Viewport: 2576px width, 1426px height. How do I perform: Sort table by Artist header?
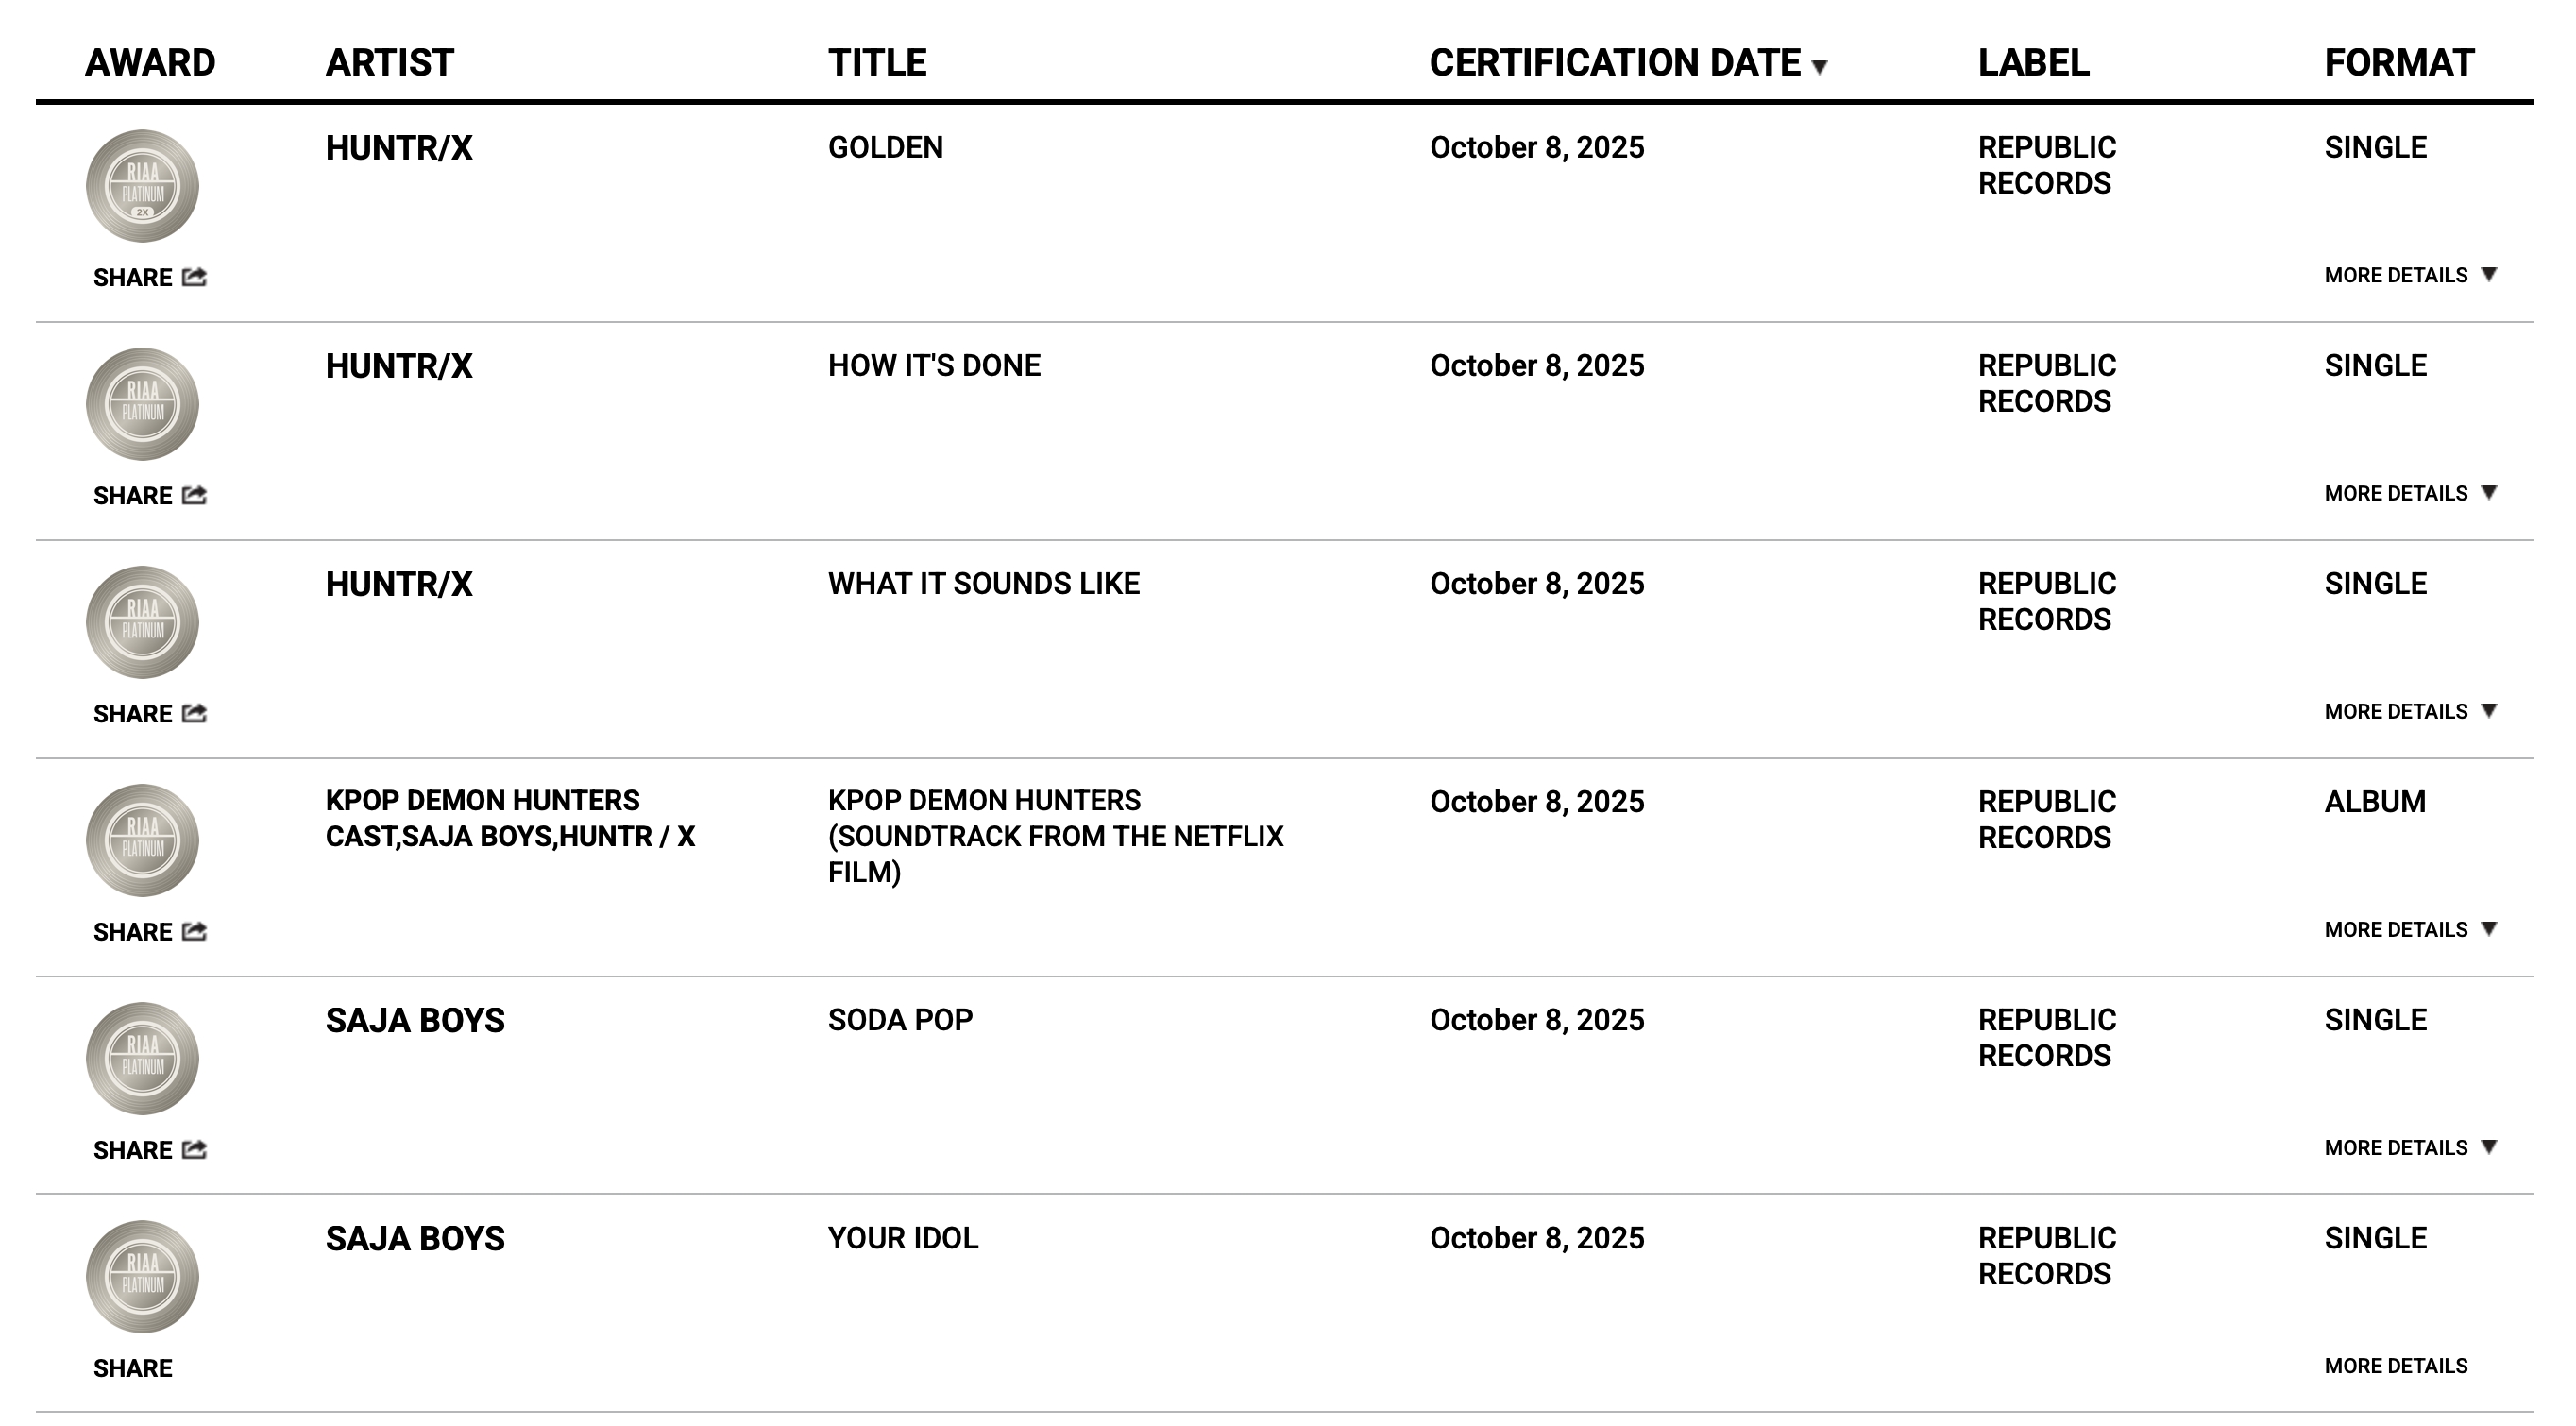point(389,63)
